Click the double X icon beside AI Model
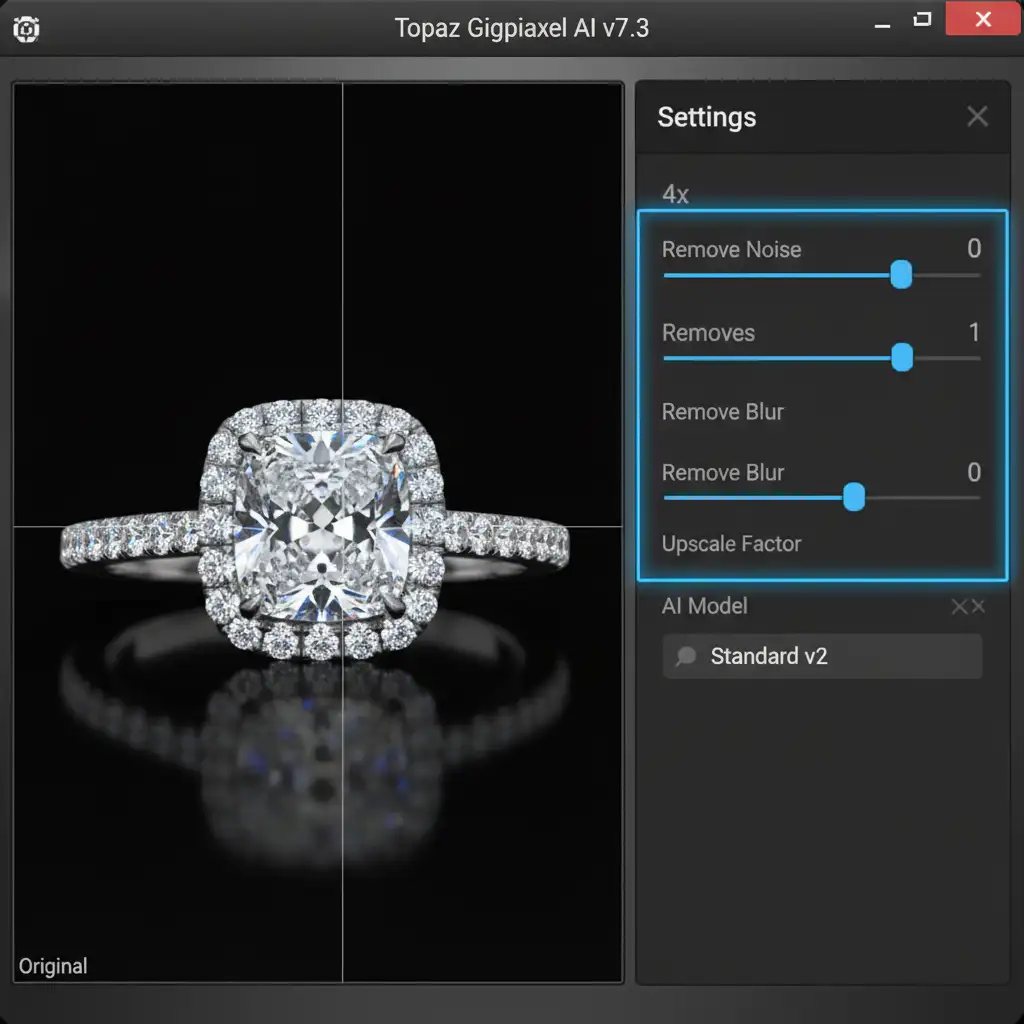 tap(968, 606)
